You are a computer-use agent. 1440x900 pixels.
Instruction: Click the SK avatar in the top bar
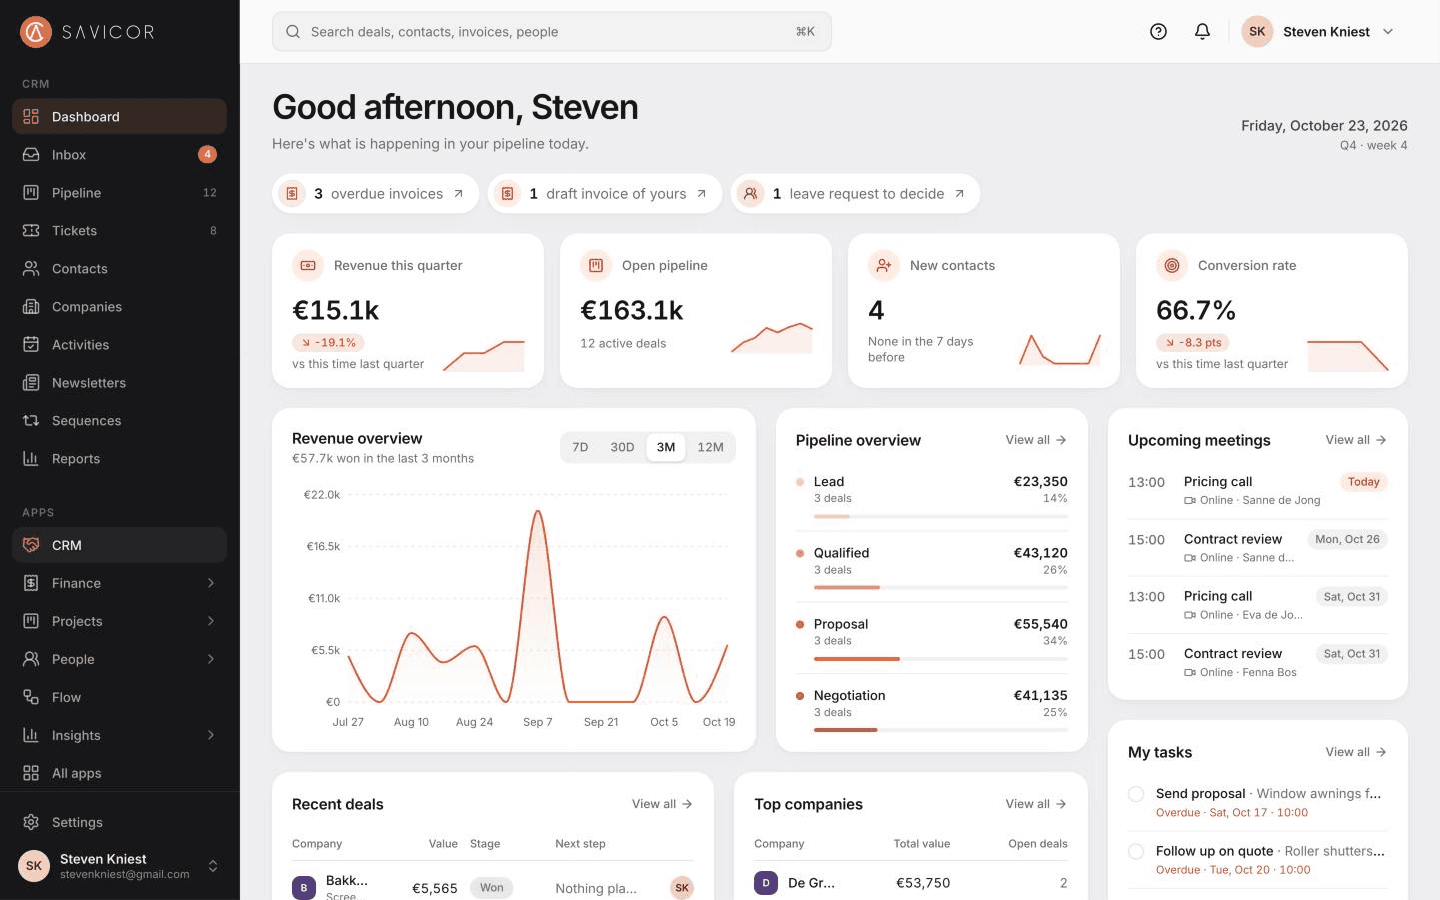pos(1257,32)
